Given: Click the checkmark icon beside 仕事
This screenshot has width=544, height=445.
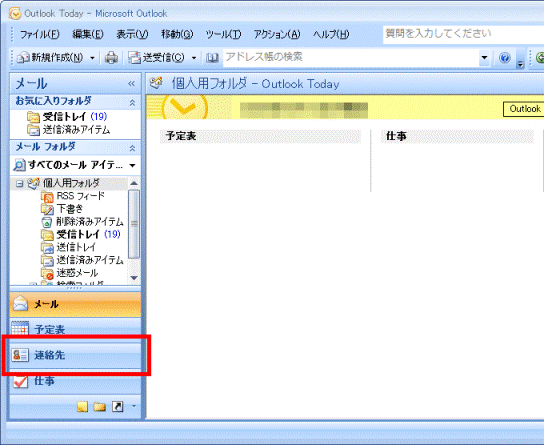Looking at the screenshot, I should [x=20, y=382].
